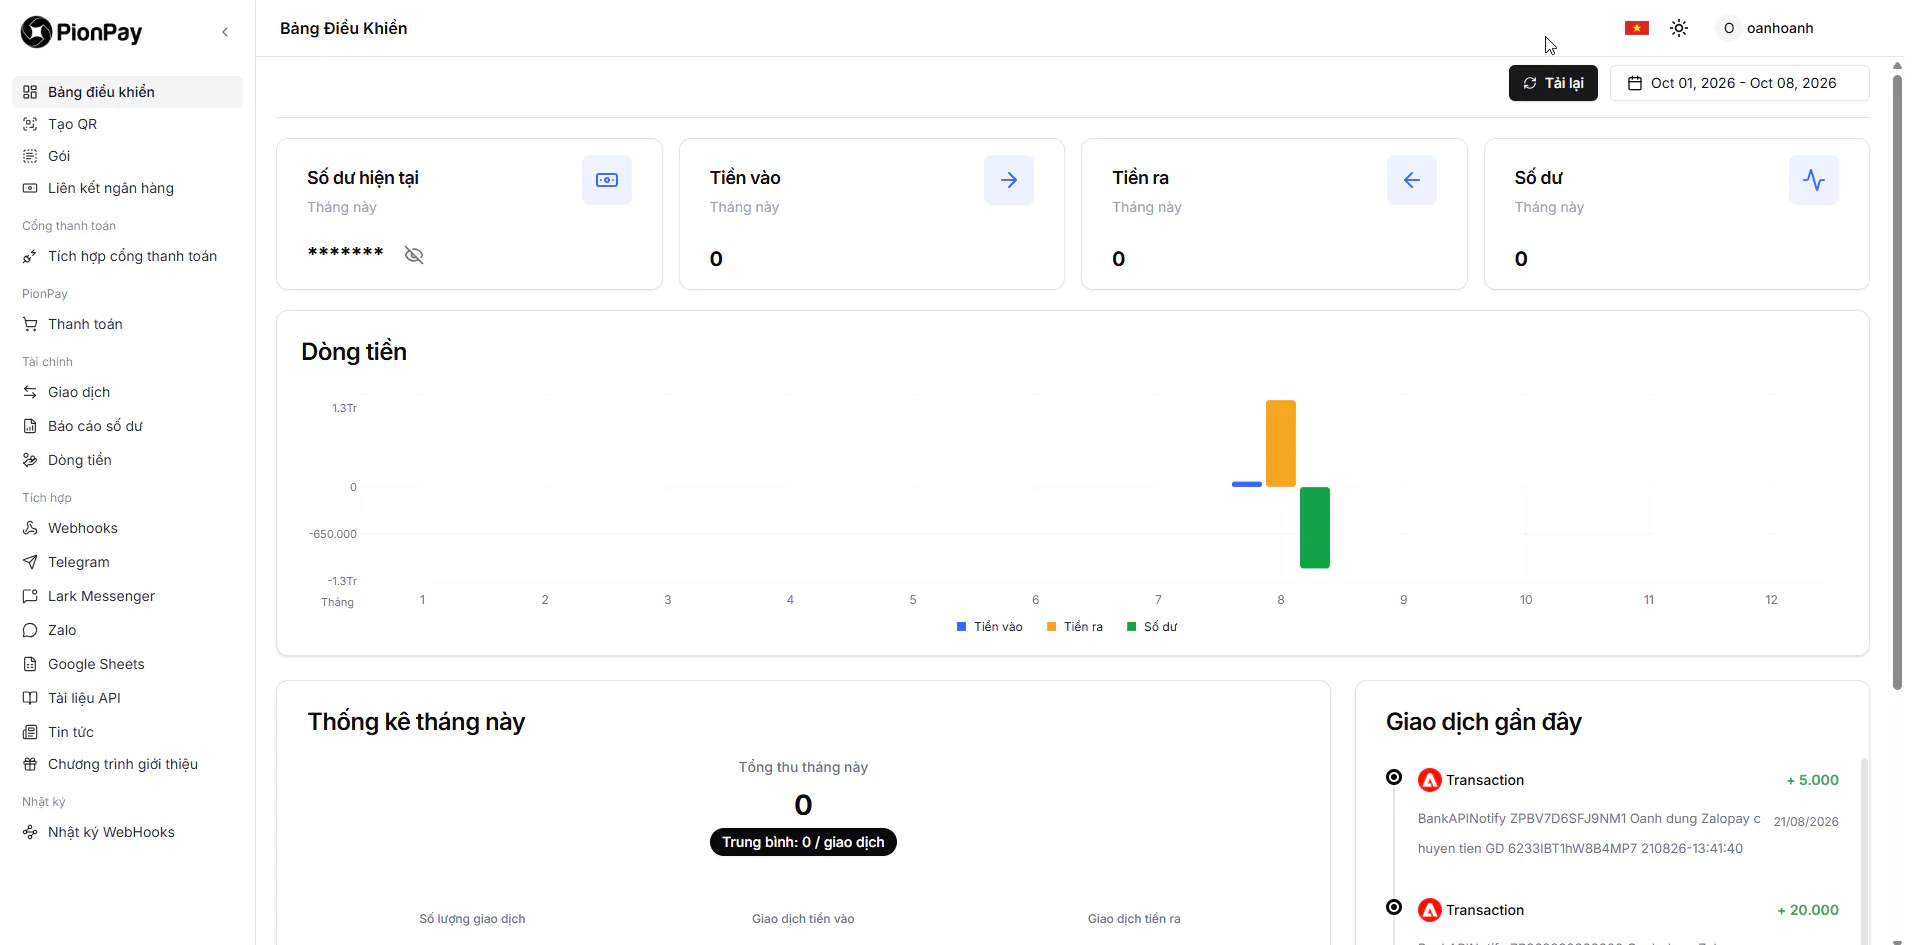Go to the Gói packages page
The image size is (1920, 945).
click(x=127, y=156)
